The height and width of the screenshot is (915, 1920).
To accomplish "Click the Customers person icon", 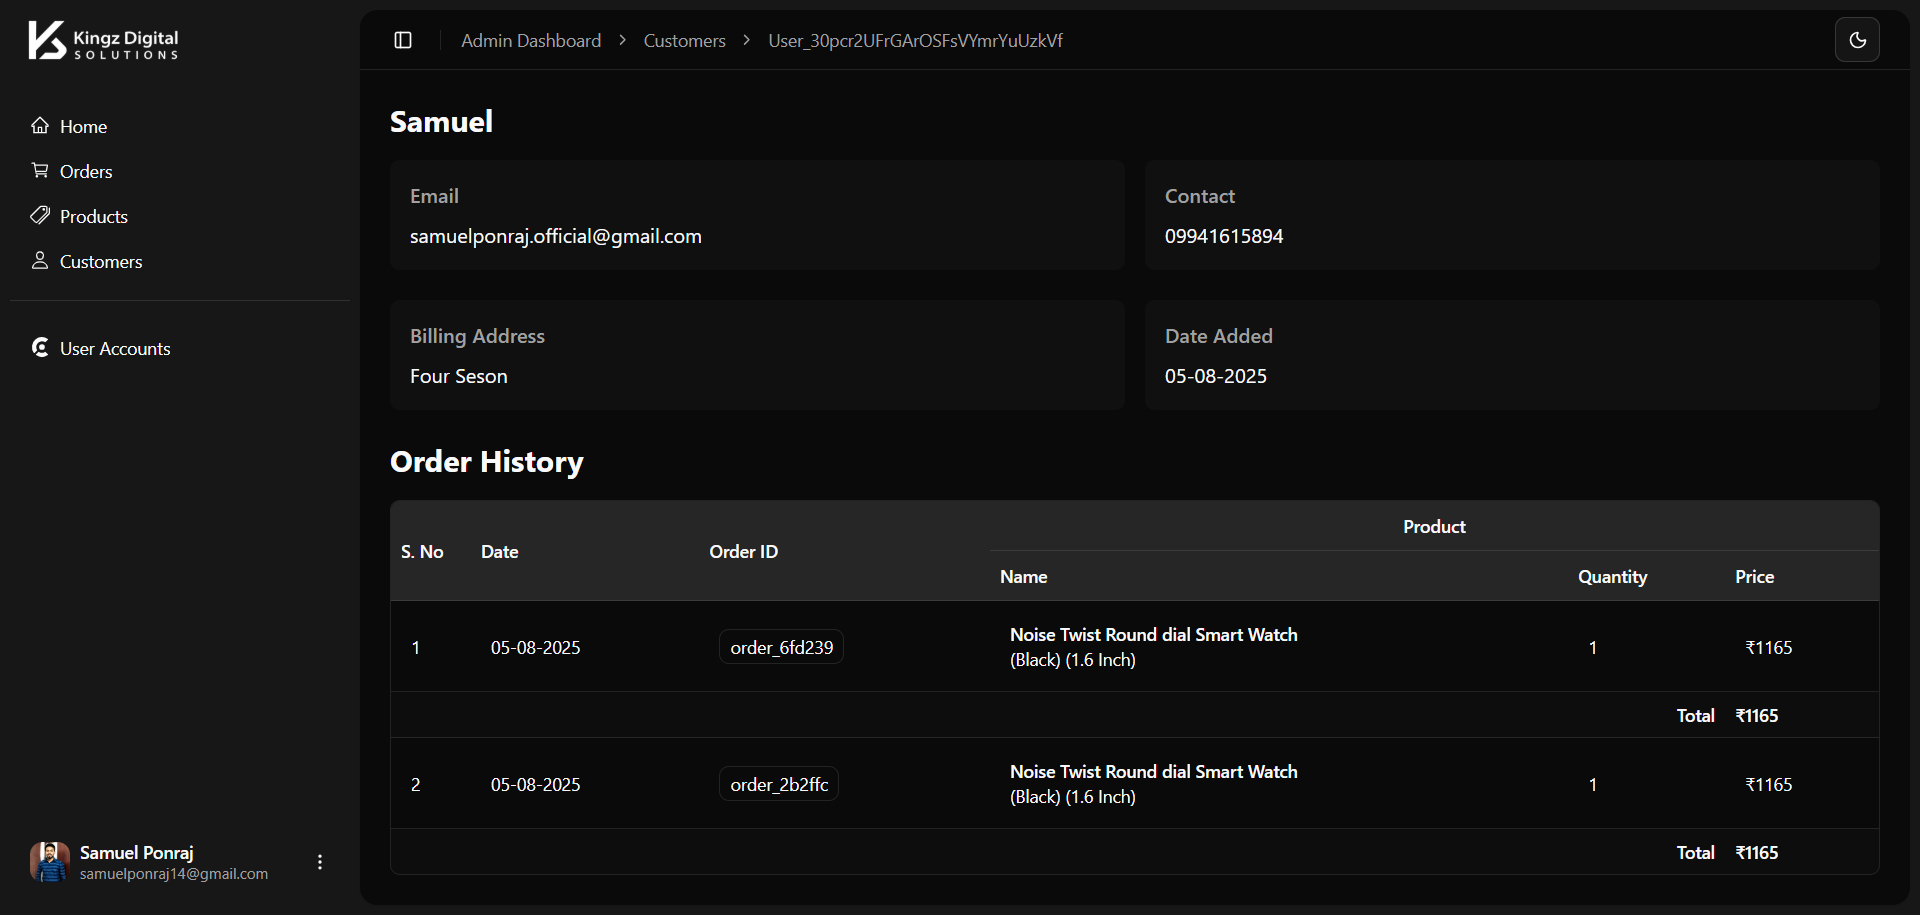I will pos(40,261).
